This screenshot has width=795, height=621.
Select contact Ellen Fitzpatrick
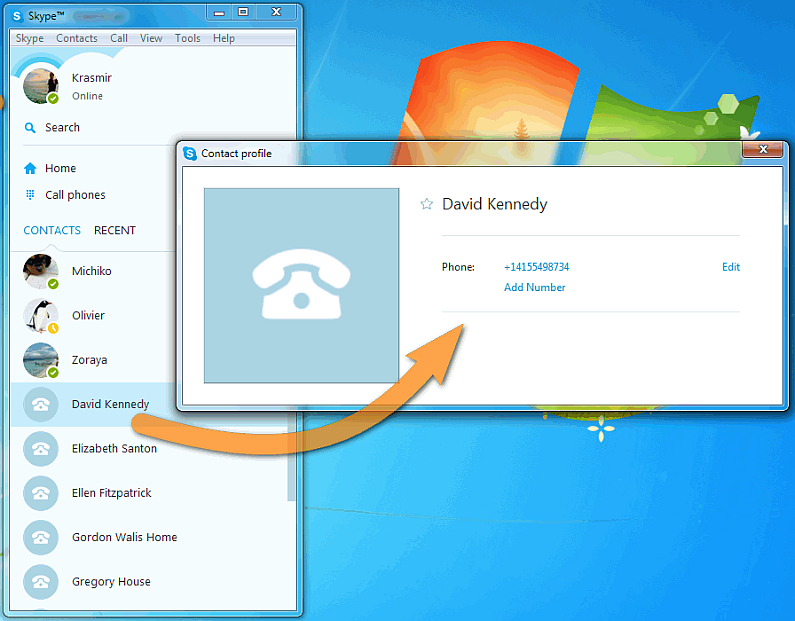pyautogui.click(x=112, y=493)
